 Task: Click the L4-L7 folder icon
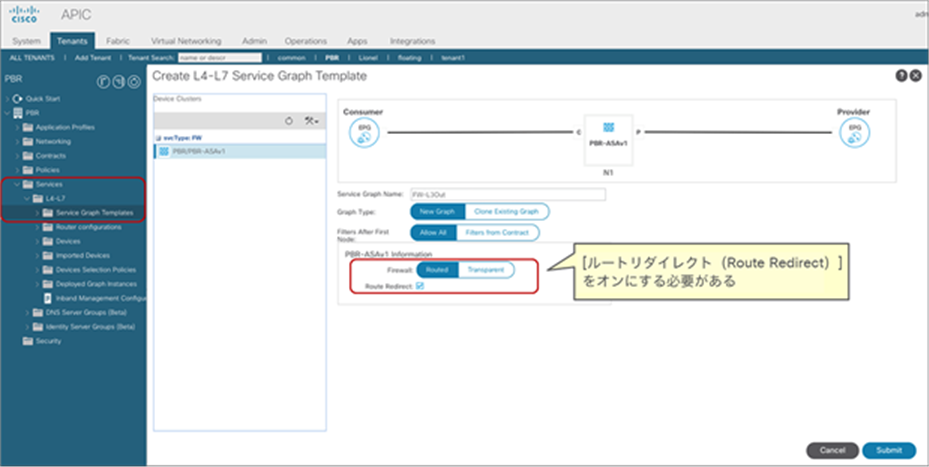click(x=38, y=198)
